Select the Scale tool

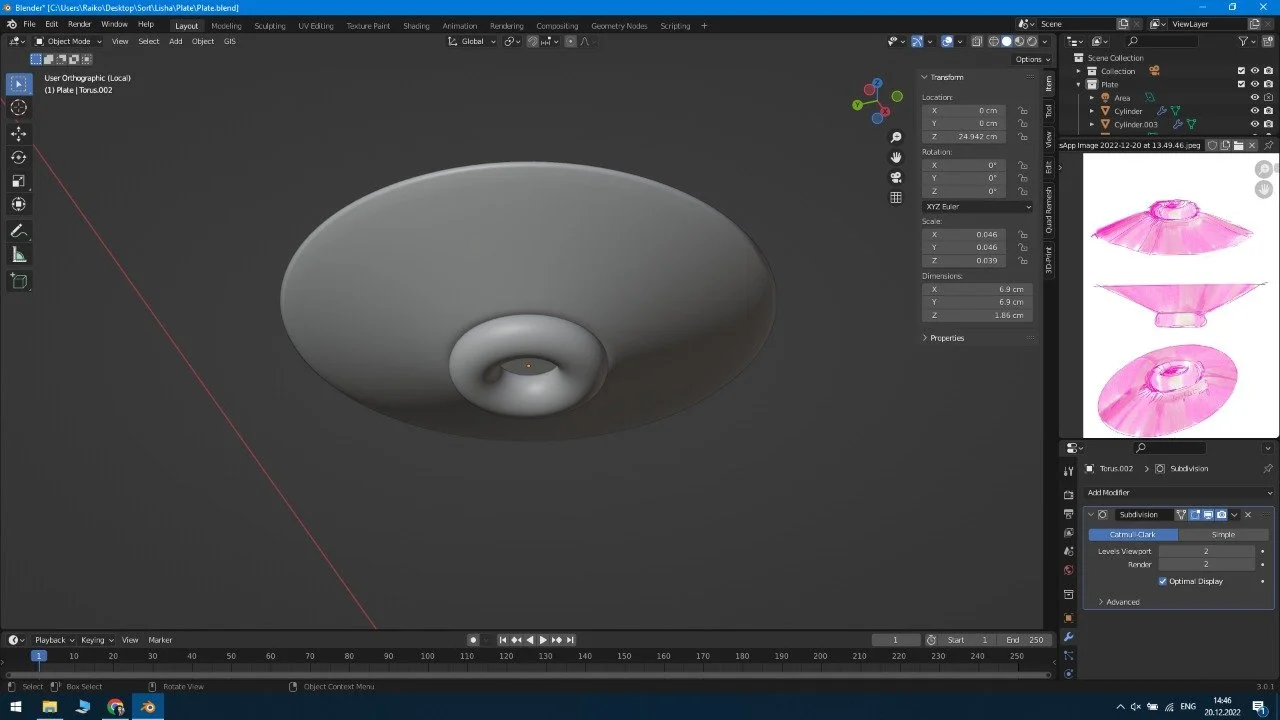(19, 181)
